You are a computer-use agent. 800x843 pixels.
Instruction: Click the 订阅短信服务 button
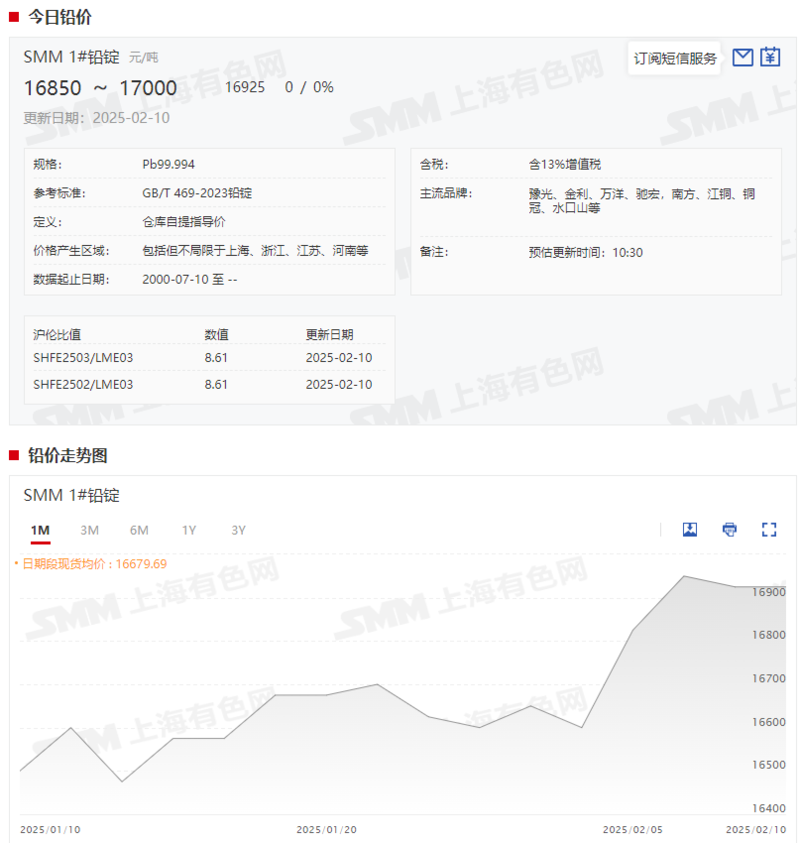[x=674, y=57]
